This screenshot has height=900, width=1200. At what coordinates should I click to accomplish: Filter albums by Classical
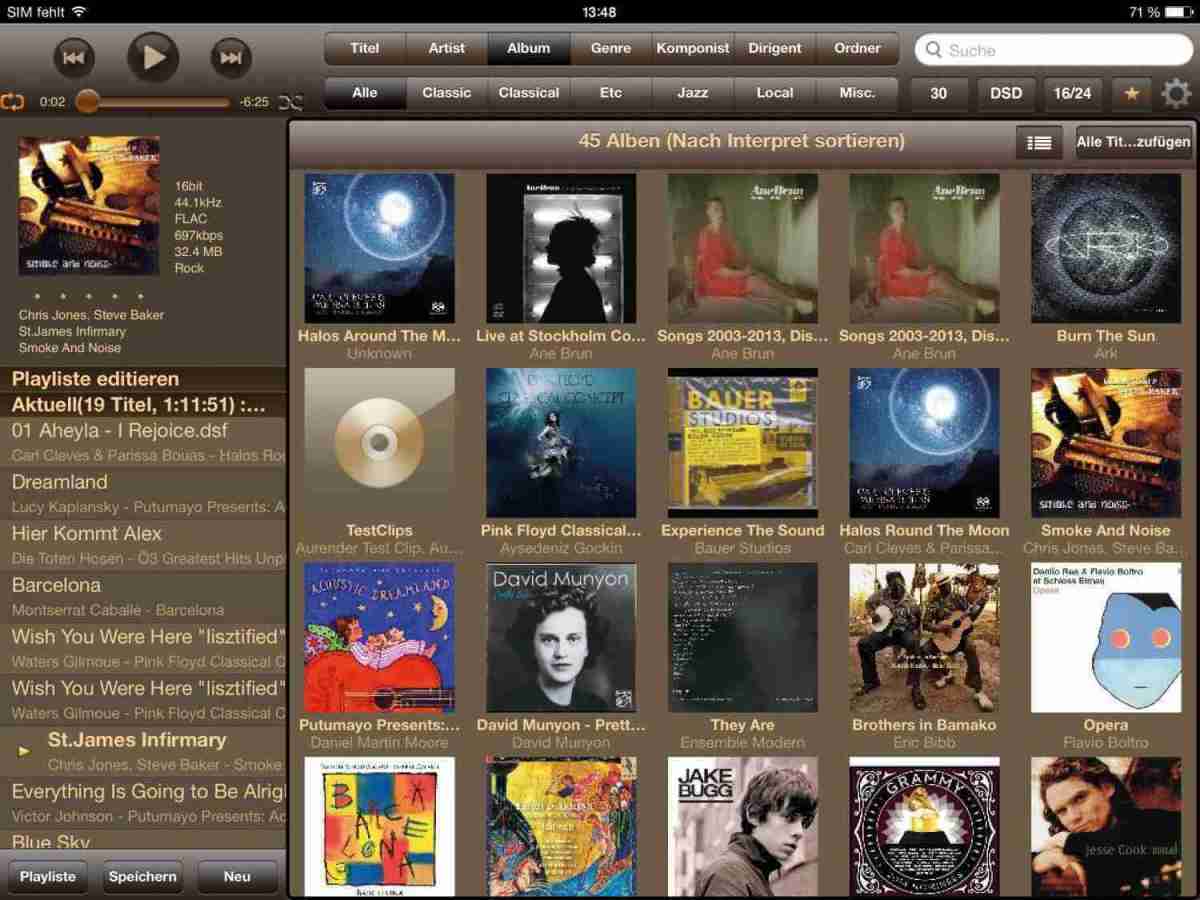[529, 93]
